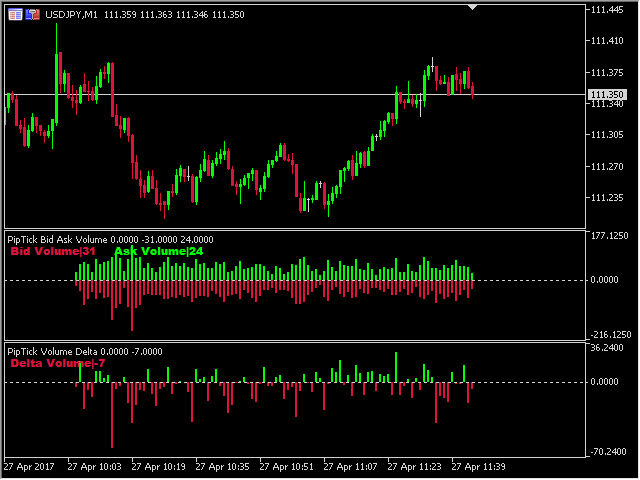Click the Delta Volume|-7 label
Screen dimensions: 640x480
(58, 363)
